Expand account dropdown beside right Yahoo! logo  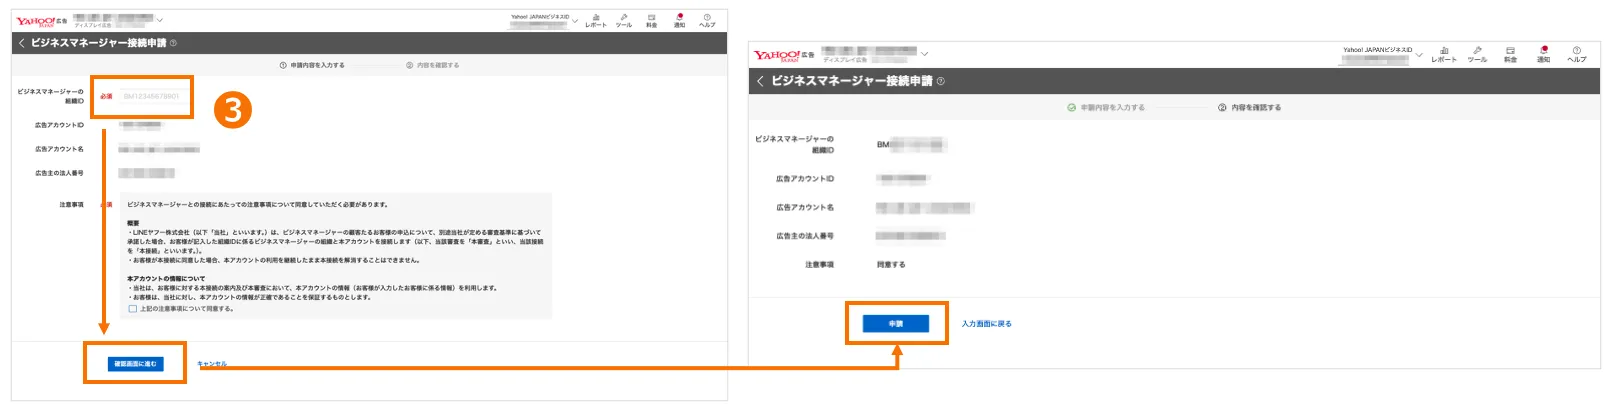click(x=924, y=54)
